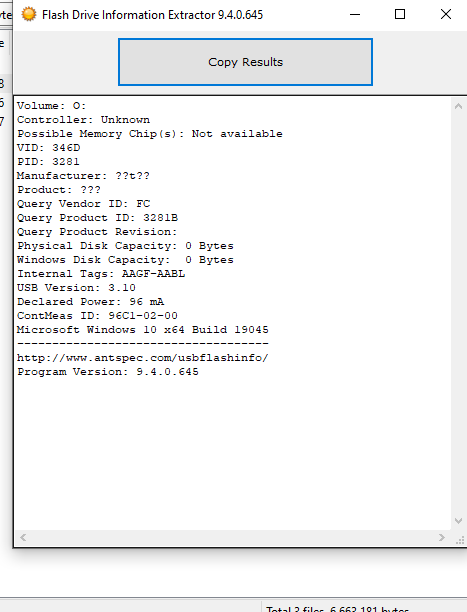
Task: Close the Flash Drive Information Extractor window
Action: [x=446, y=14]
